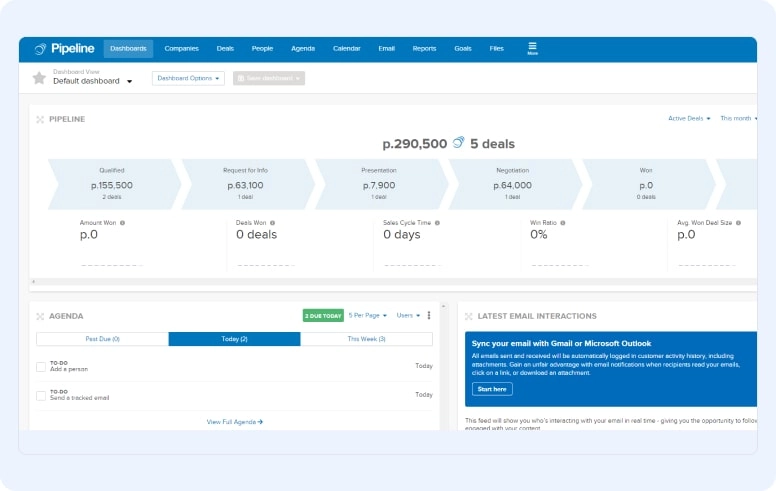The height and width of the screenshot is (491, 776).
Task: Click the info icon beside Sales Cycle Time
Action: tap(437, 223)
